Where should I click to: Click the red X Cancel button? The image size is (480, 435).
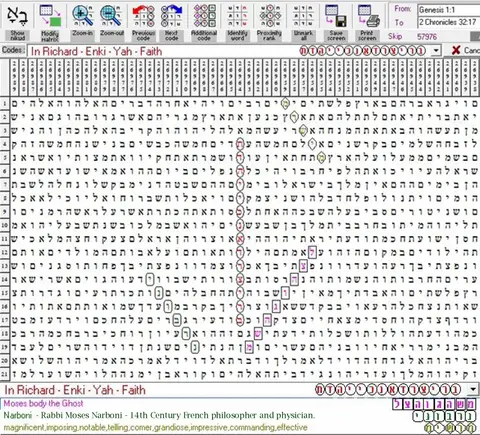[x=465, y=50]
